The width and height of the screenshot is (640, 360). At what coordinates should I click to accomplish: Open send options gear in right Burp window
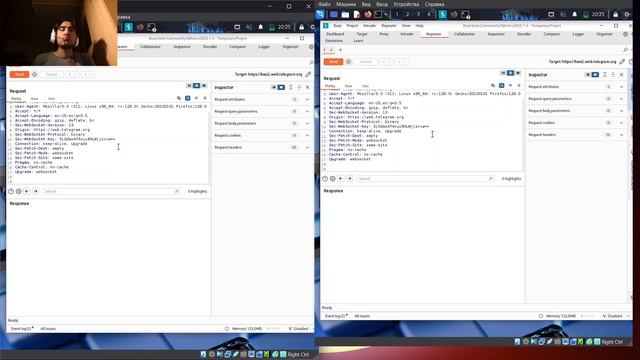(348, 62)
